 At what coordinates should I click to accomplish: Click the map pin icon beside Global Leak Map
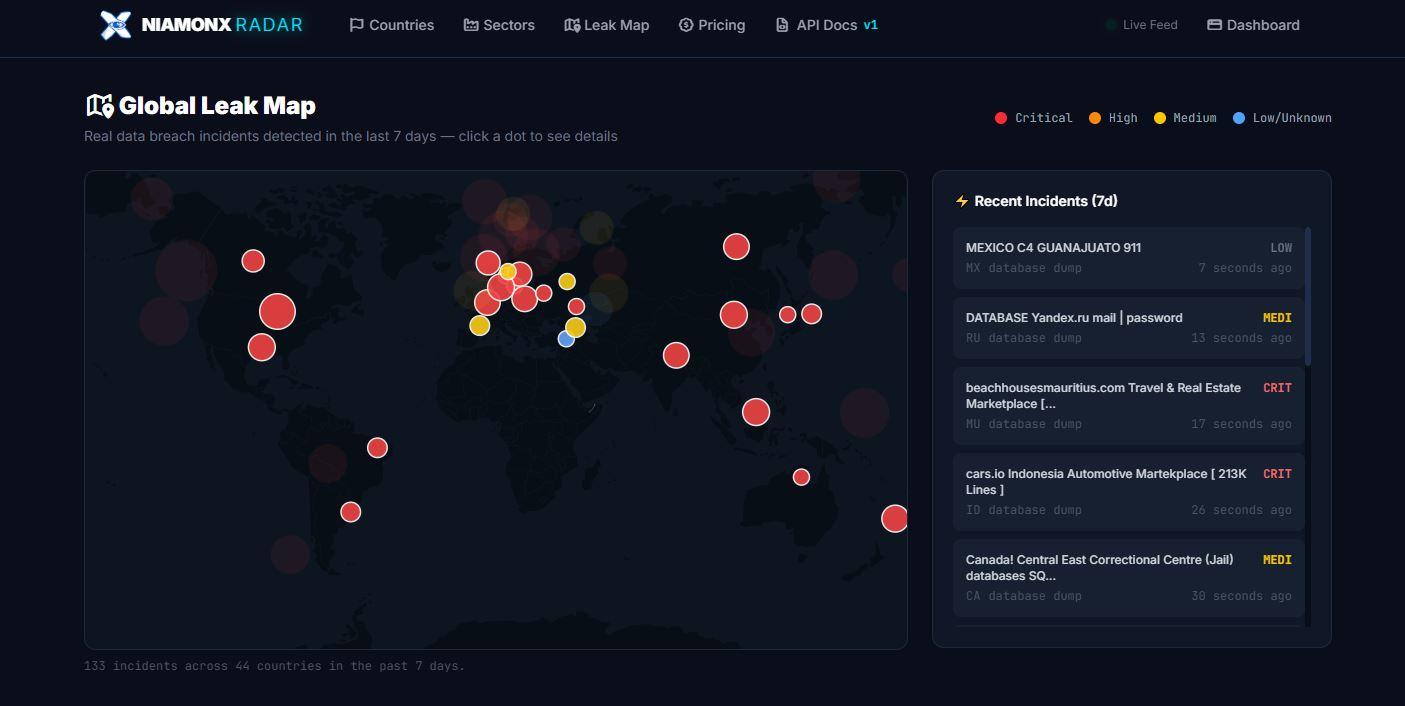(100, 105)
